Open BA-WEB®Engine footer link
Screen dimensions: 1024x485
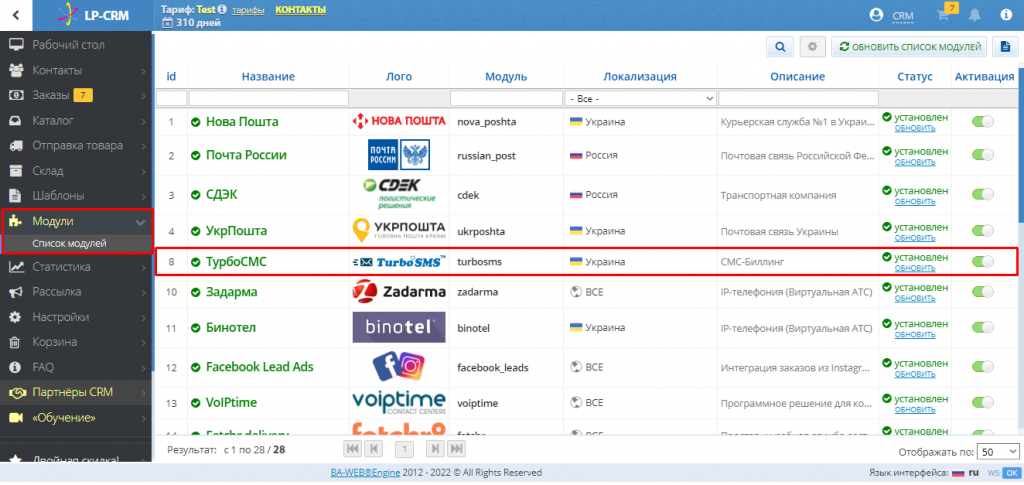(x=364, y=473)
